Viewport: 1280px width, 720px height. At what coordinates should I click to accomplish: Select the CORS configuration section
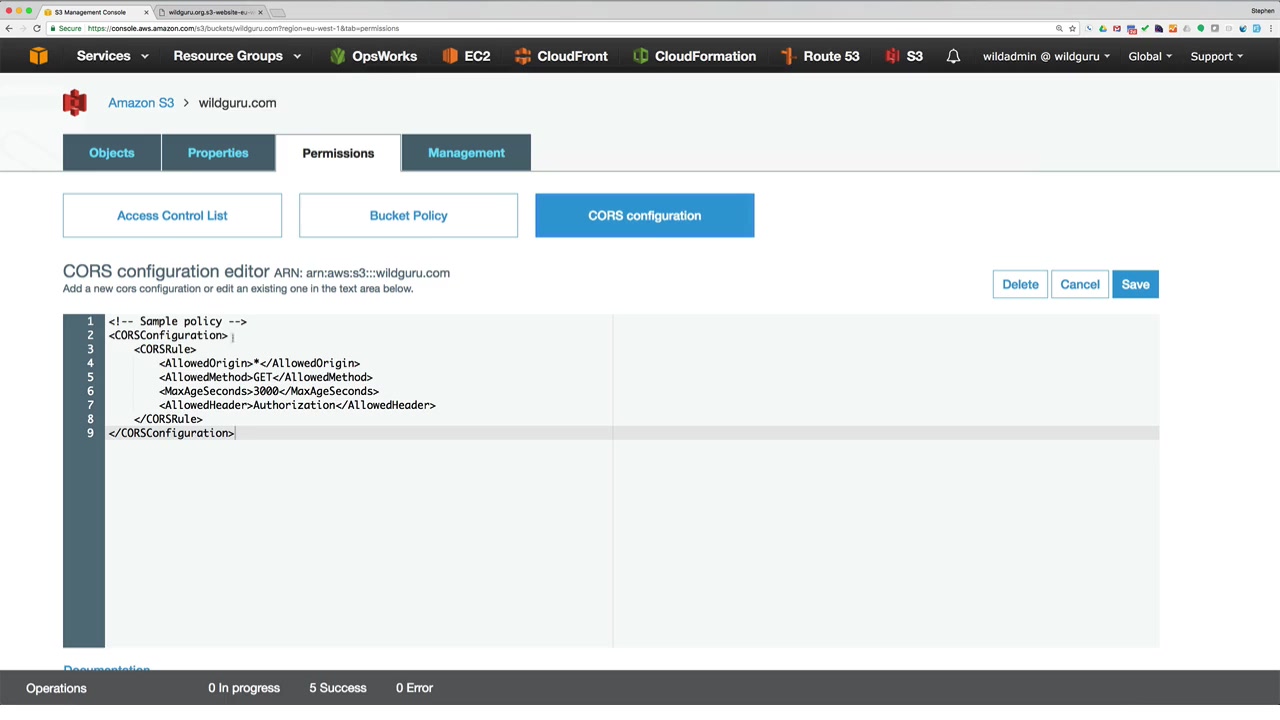(x=645, y=215)
